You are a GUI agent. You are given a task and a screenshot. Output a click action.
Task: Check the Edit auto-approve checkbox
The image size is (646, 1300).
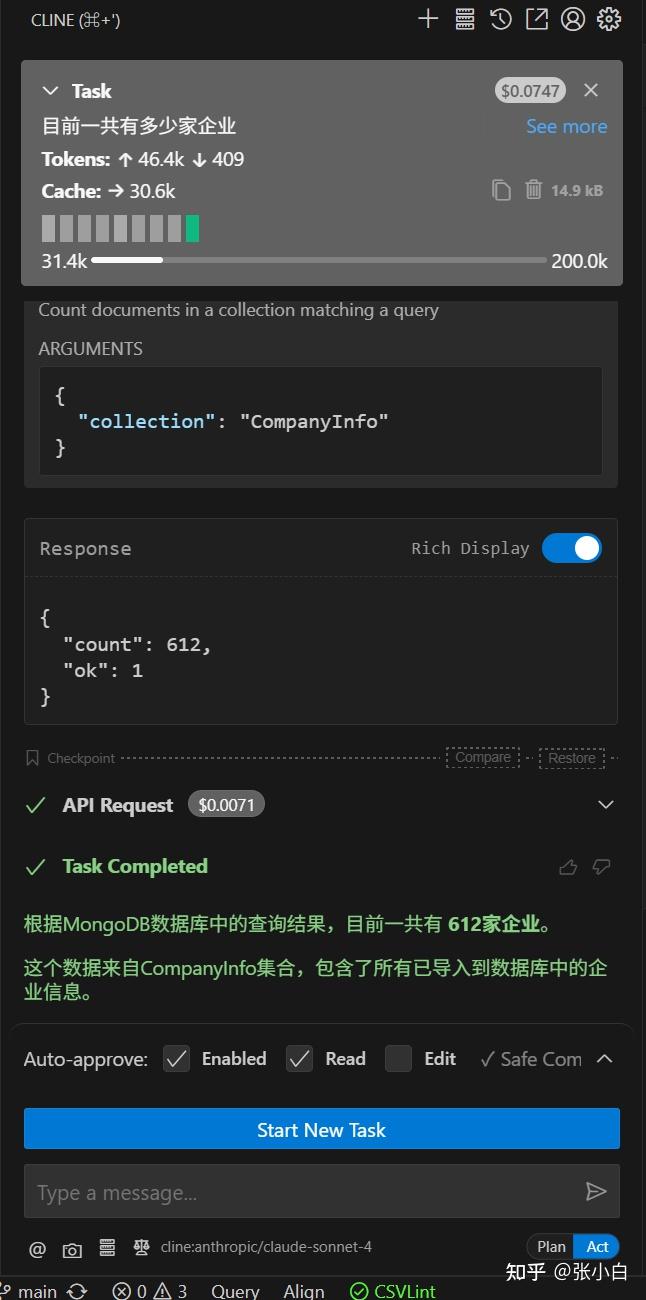coord(399,1059)
